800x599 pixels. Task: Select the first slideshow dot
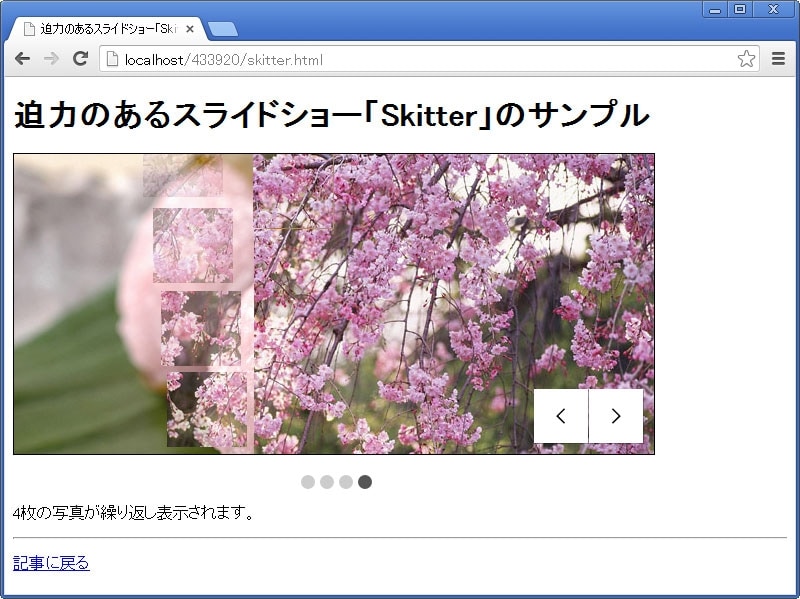tap(308, 482)
